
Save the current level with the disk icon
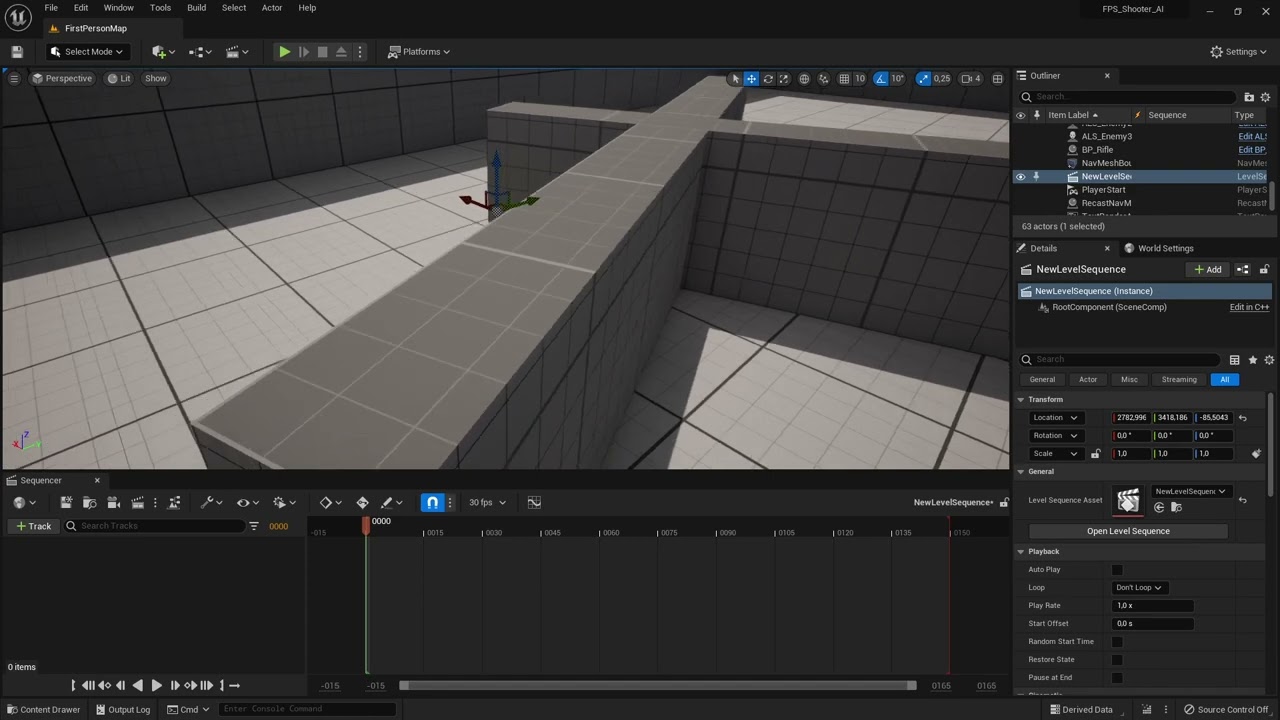click(x=17, y=51)
